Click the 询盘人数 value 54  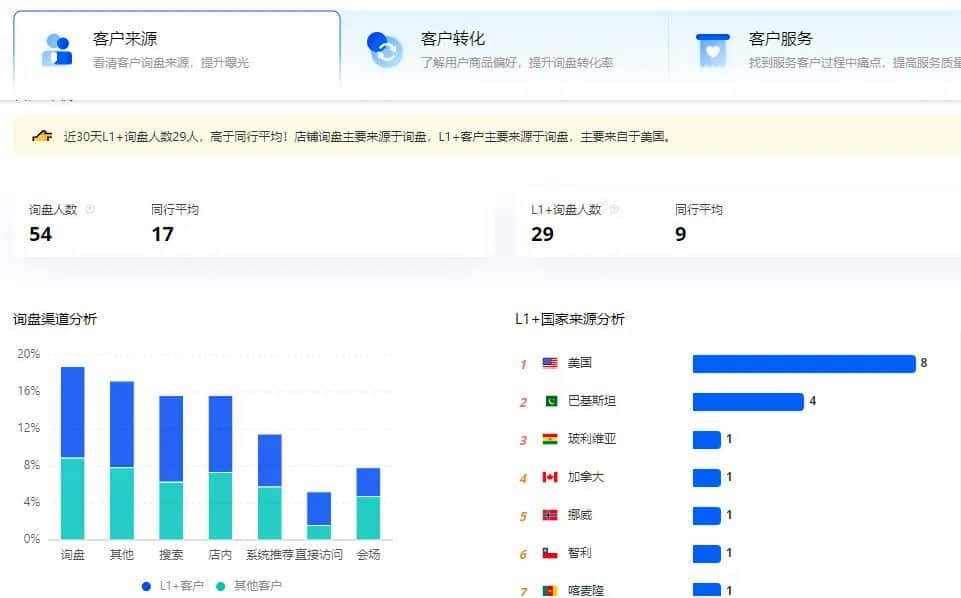point(41,235)
